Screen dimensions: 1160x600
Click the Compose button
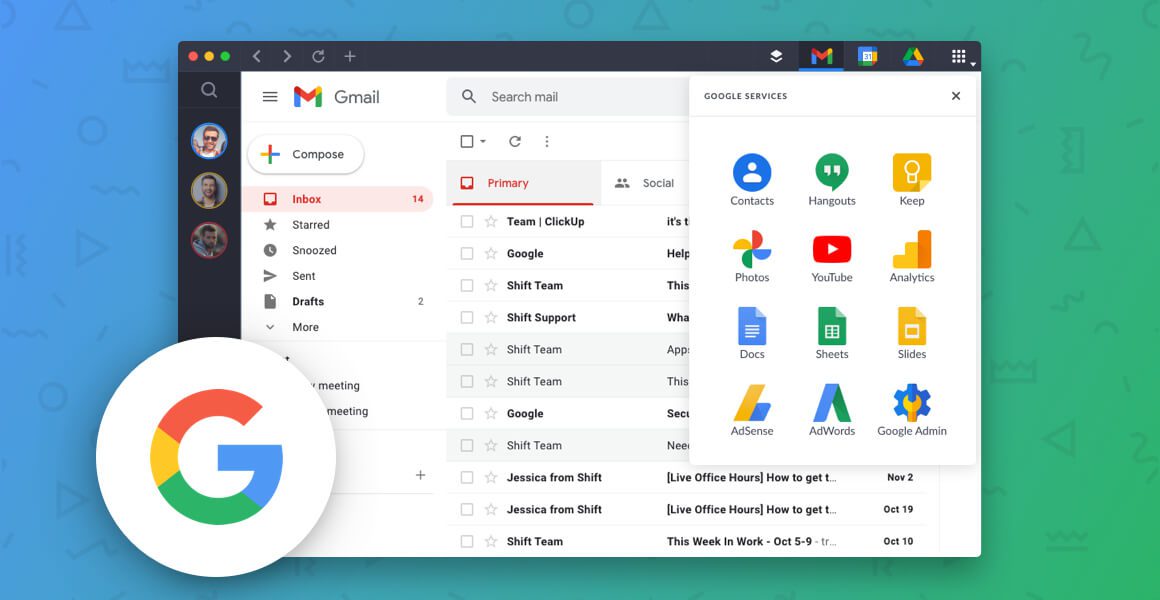pos(306,154)
